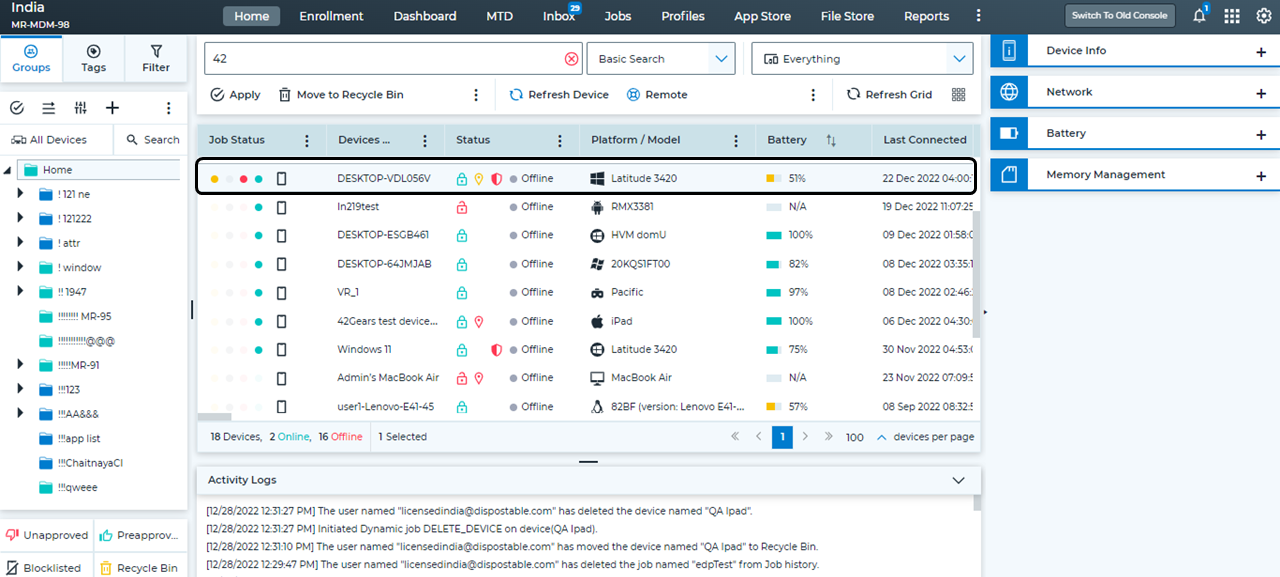Open Devices column menu kebab
The image size is (1280, 577).
pyautogui.click(x=425, y=140)
